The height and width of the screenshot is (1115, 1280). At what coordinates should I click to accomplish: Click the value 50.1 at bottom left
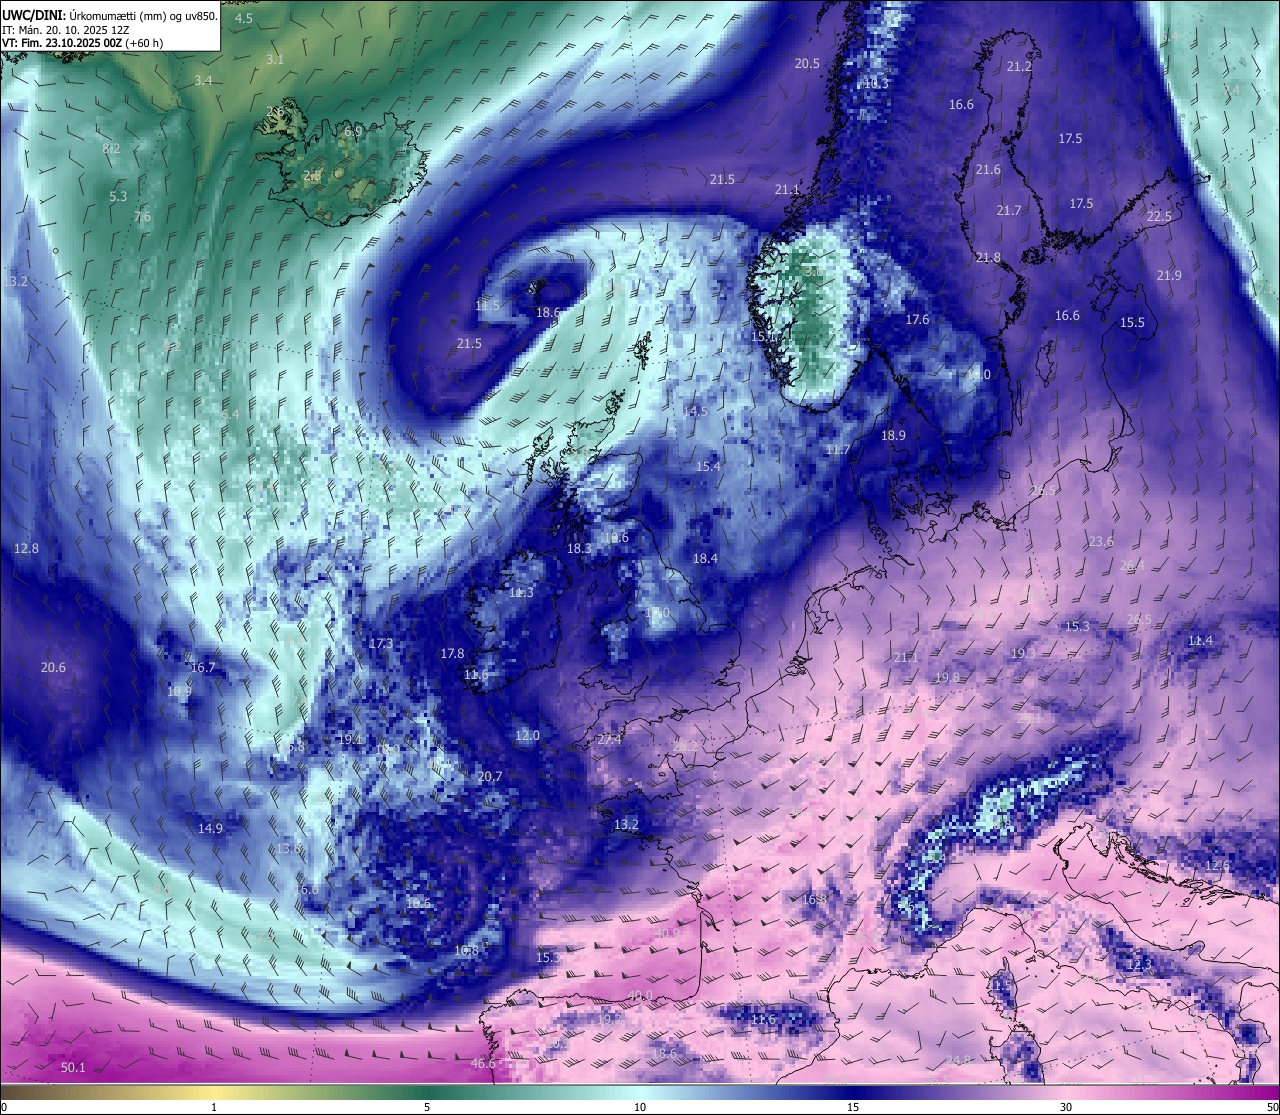pyautogui.click(x=73, y=1068)
